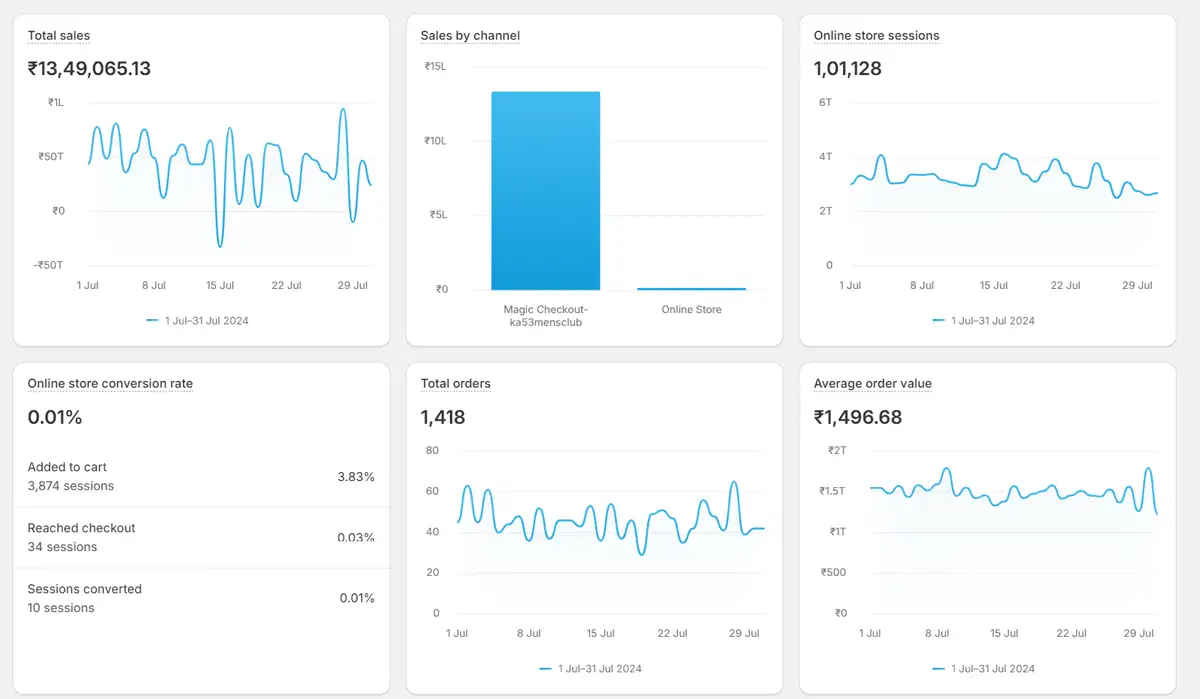The width and height of the screenshot is (1200, 699).
Task: Select the Sessions converted row
Action: 200,599
